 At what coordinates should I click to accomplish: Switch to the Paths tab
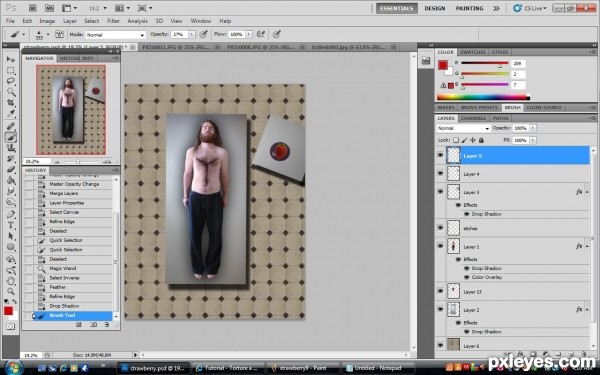click(x=500, y=118)
